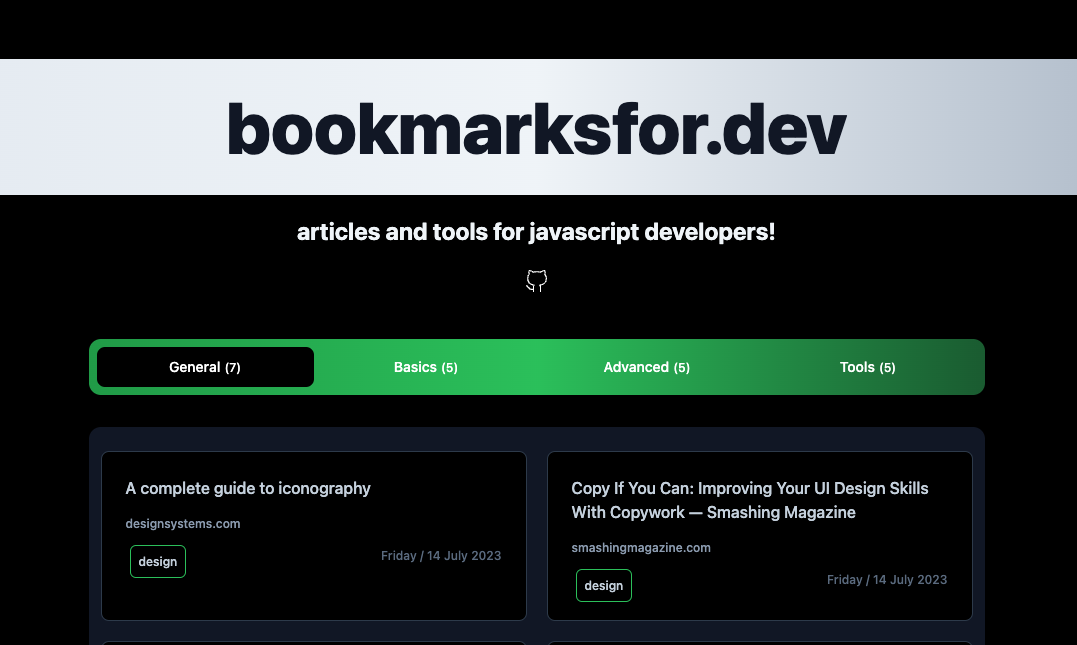
Task: Select the Advanced (5) category
Action: (x=646, y=367)
